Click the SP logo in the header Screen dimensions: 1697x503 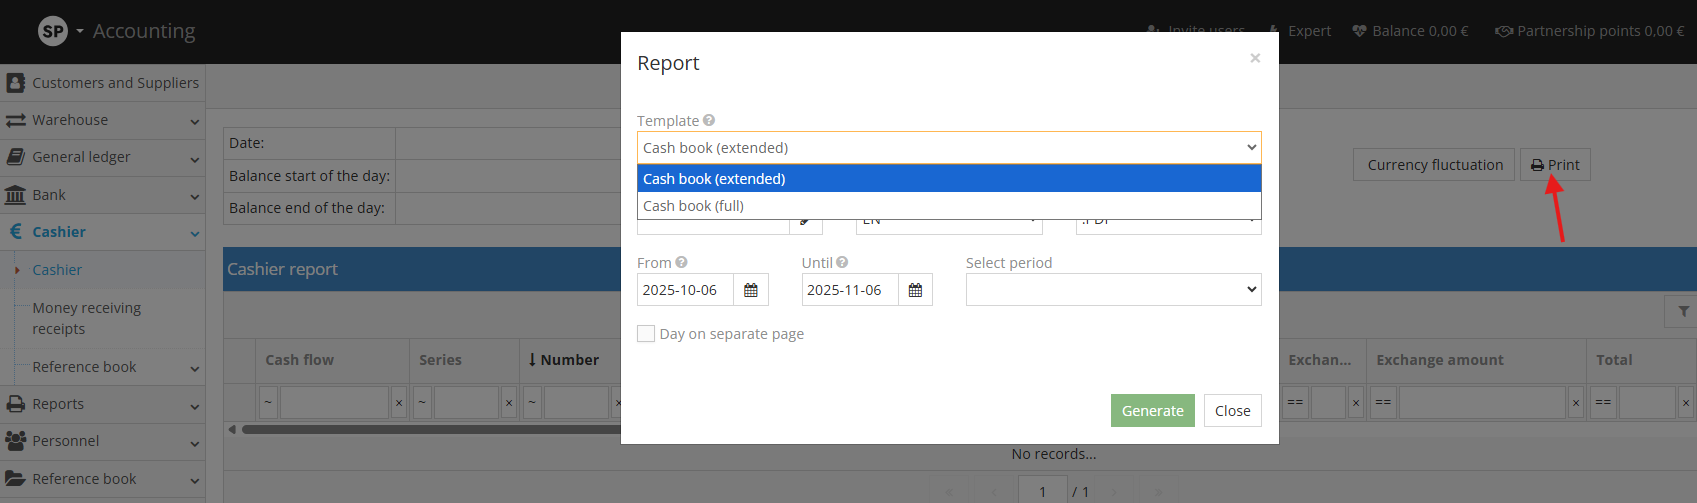[x=52, y=31]
